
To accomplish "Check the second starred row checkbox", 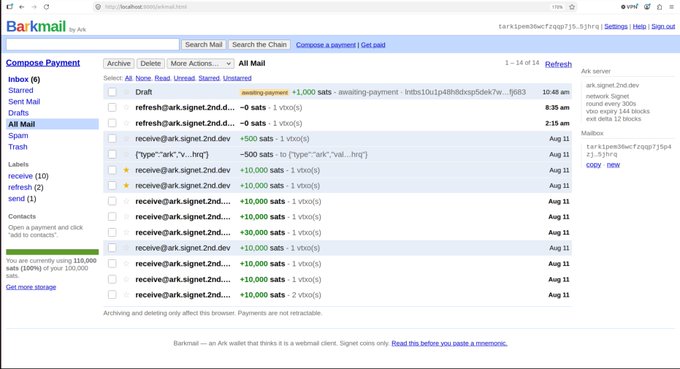I will (x=112, y=186).
